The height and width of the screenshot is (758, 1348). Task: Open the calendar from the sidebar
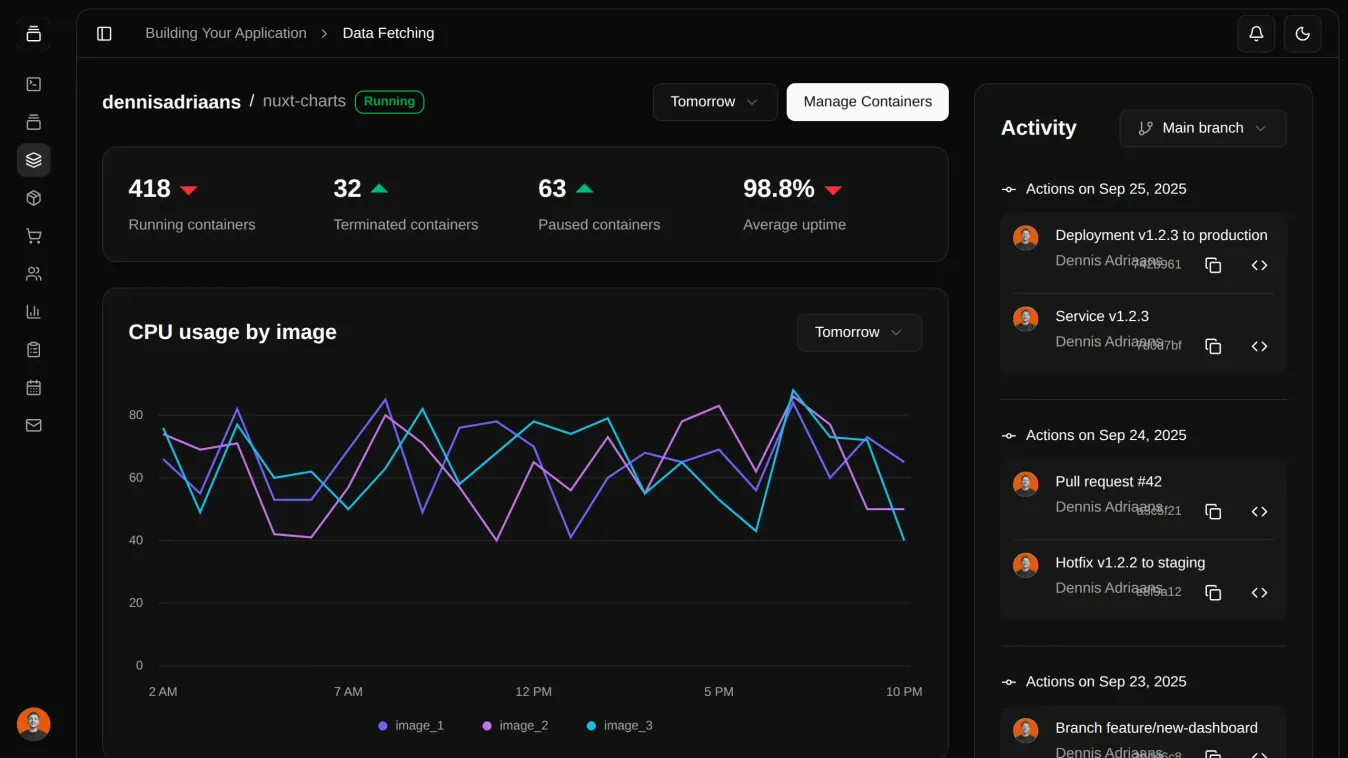point(33,387)
